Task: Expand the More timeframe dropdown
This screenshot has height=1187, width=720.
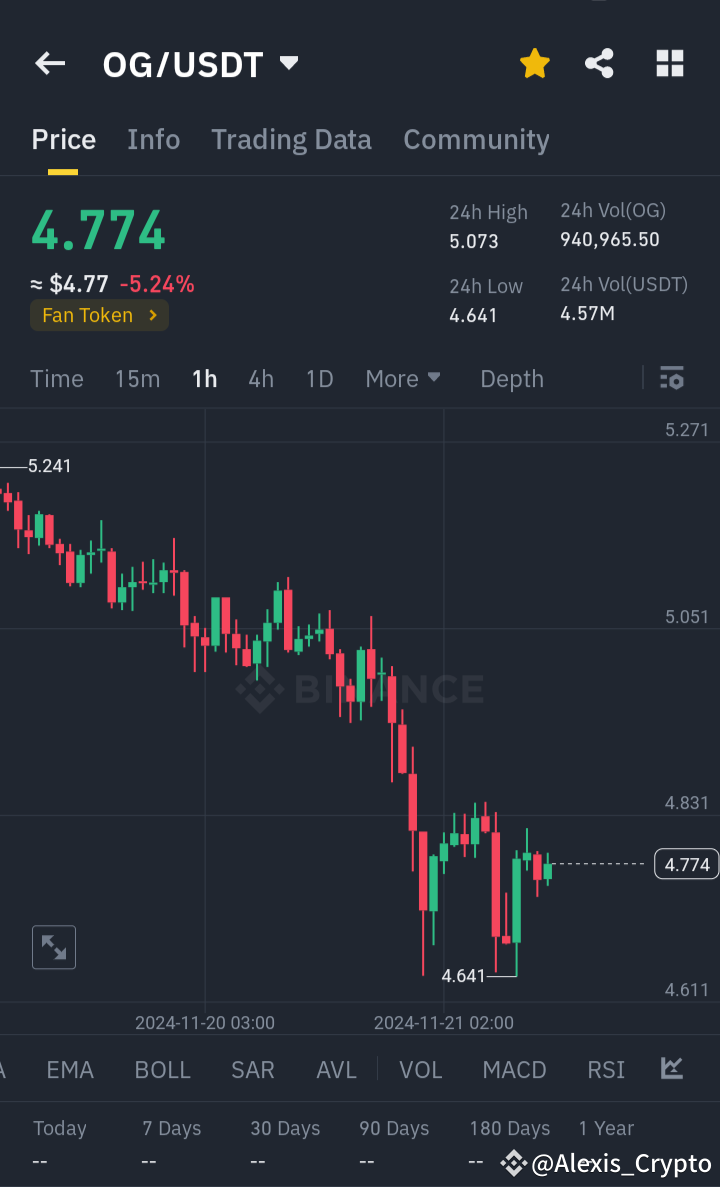Action: pos(403,378)
